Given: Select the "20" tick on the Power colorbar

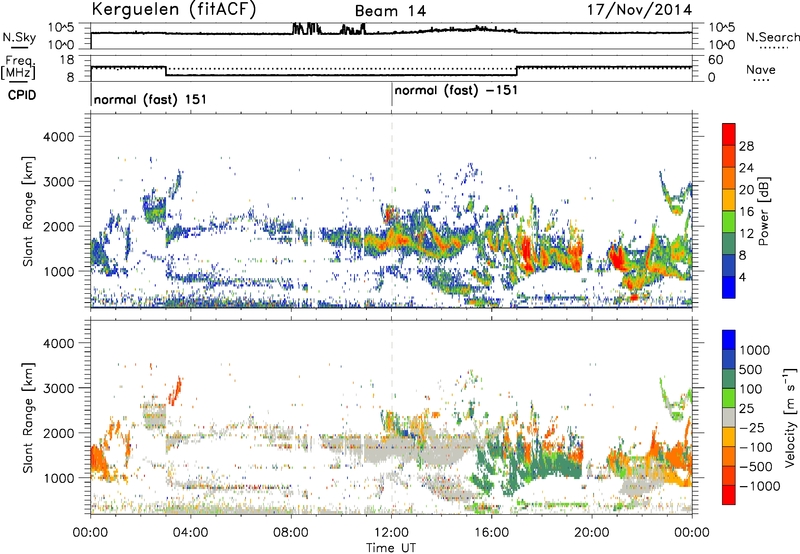Looking at the screenshot, I should tap(746, 190).
